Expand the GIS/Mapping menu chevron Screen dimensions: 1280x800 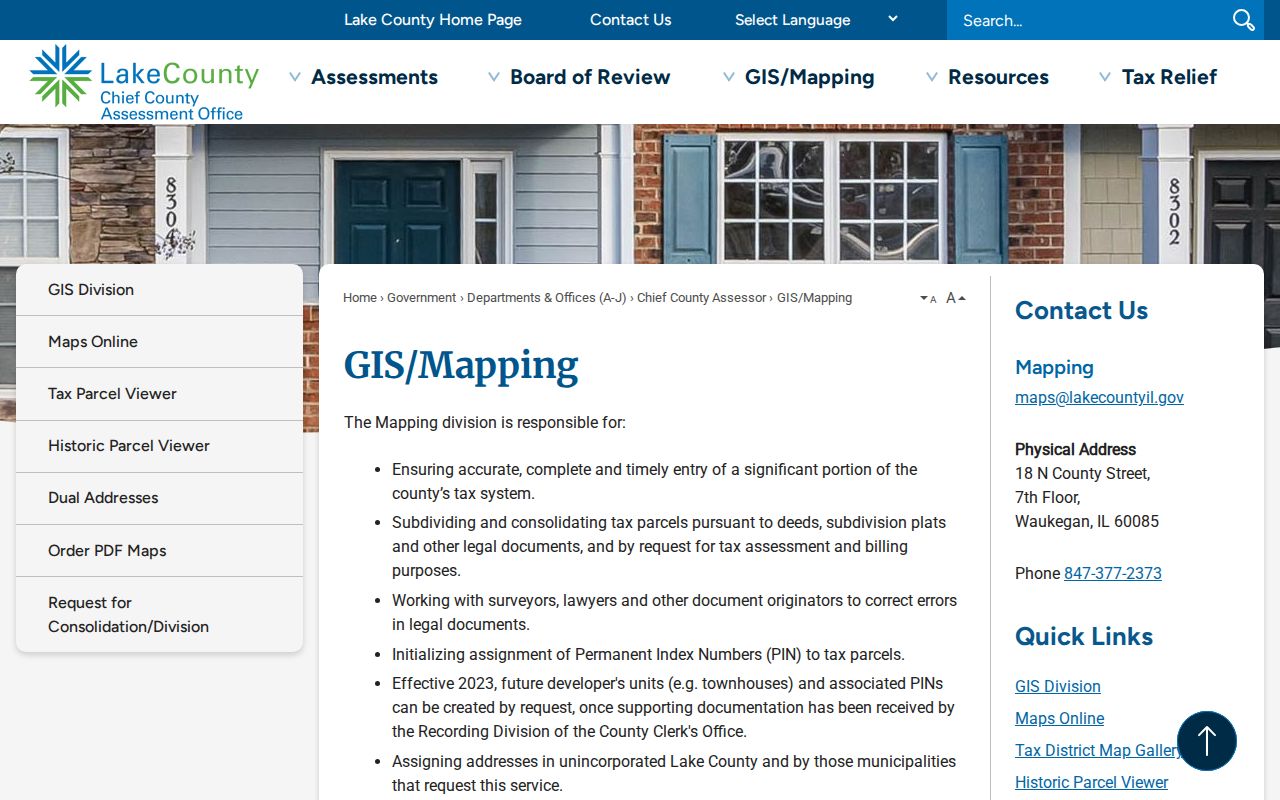(729, 77)
